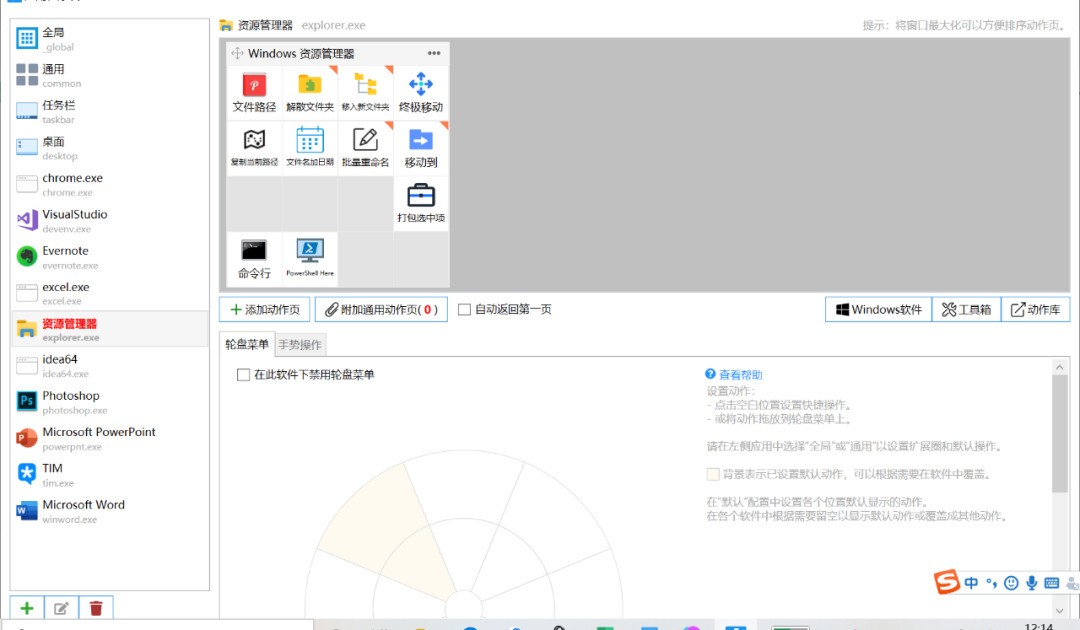Open the Windows软件 button
1080x630 pixels.
[878, 309]
